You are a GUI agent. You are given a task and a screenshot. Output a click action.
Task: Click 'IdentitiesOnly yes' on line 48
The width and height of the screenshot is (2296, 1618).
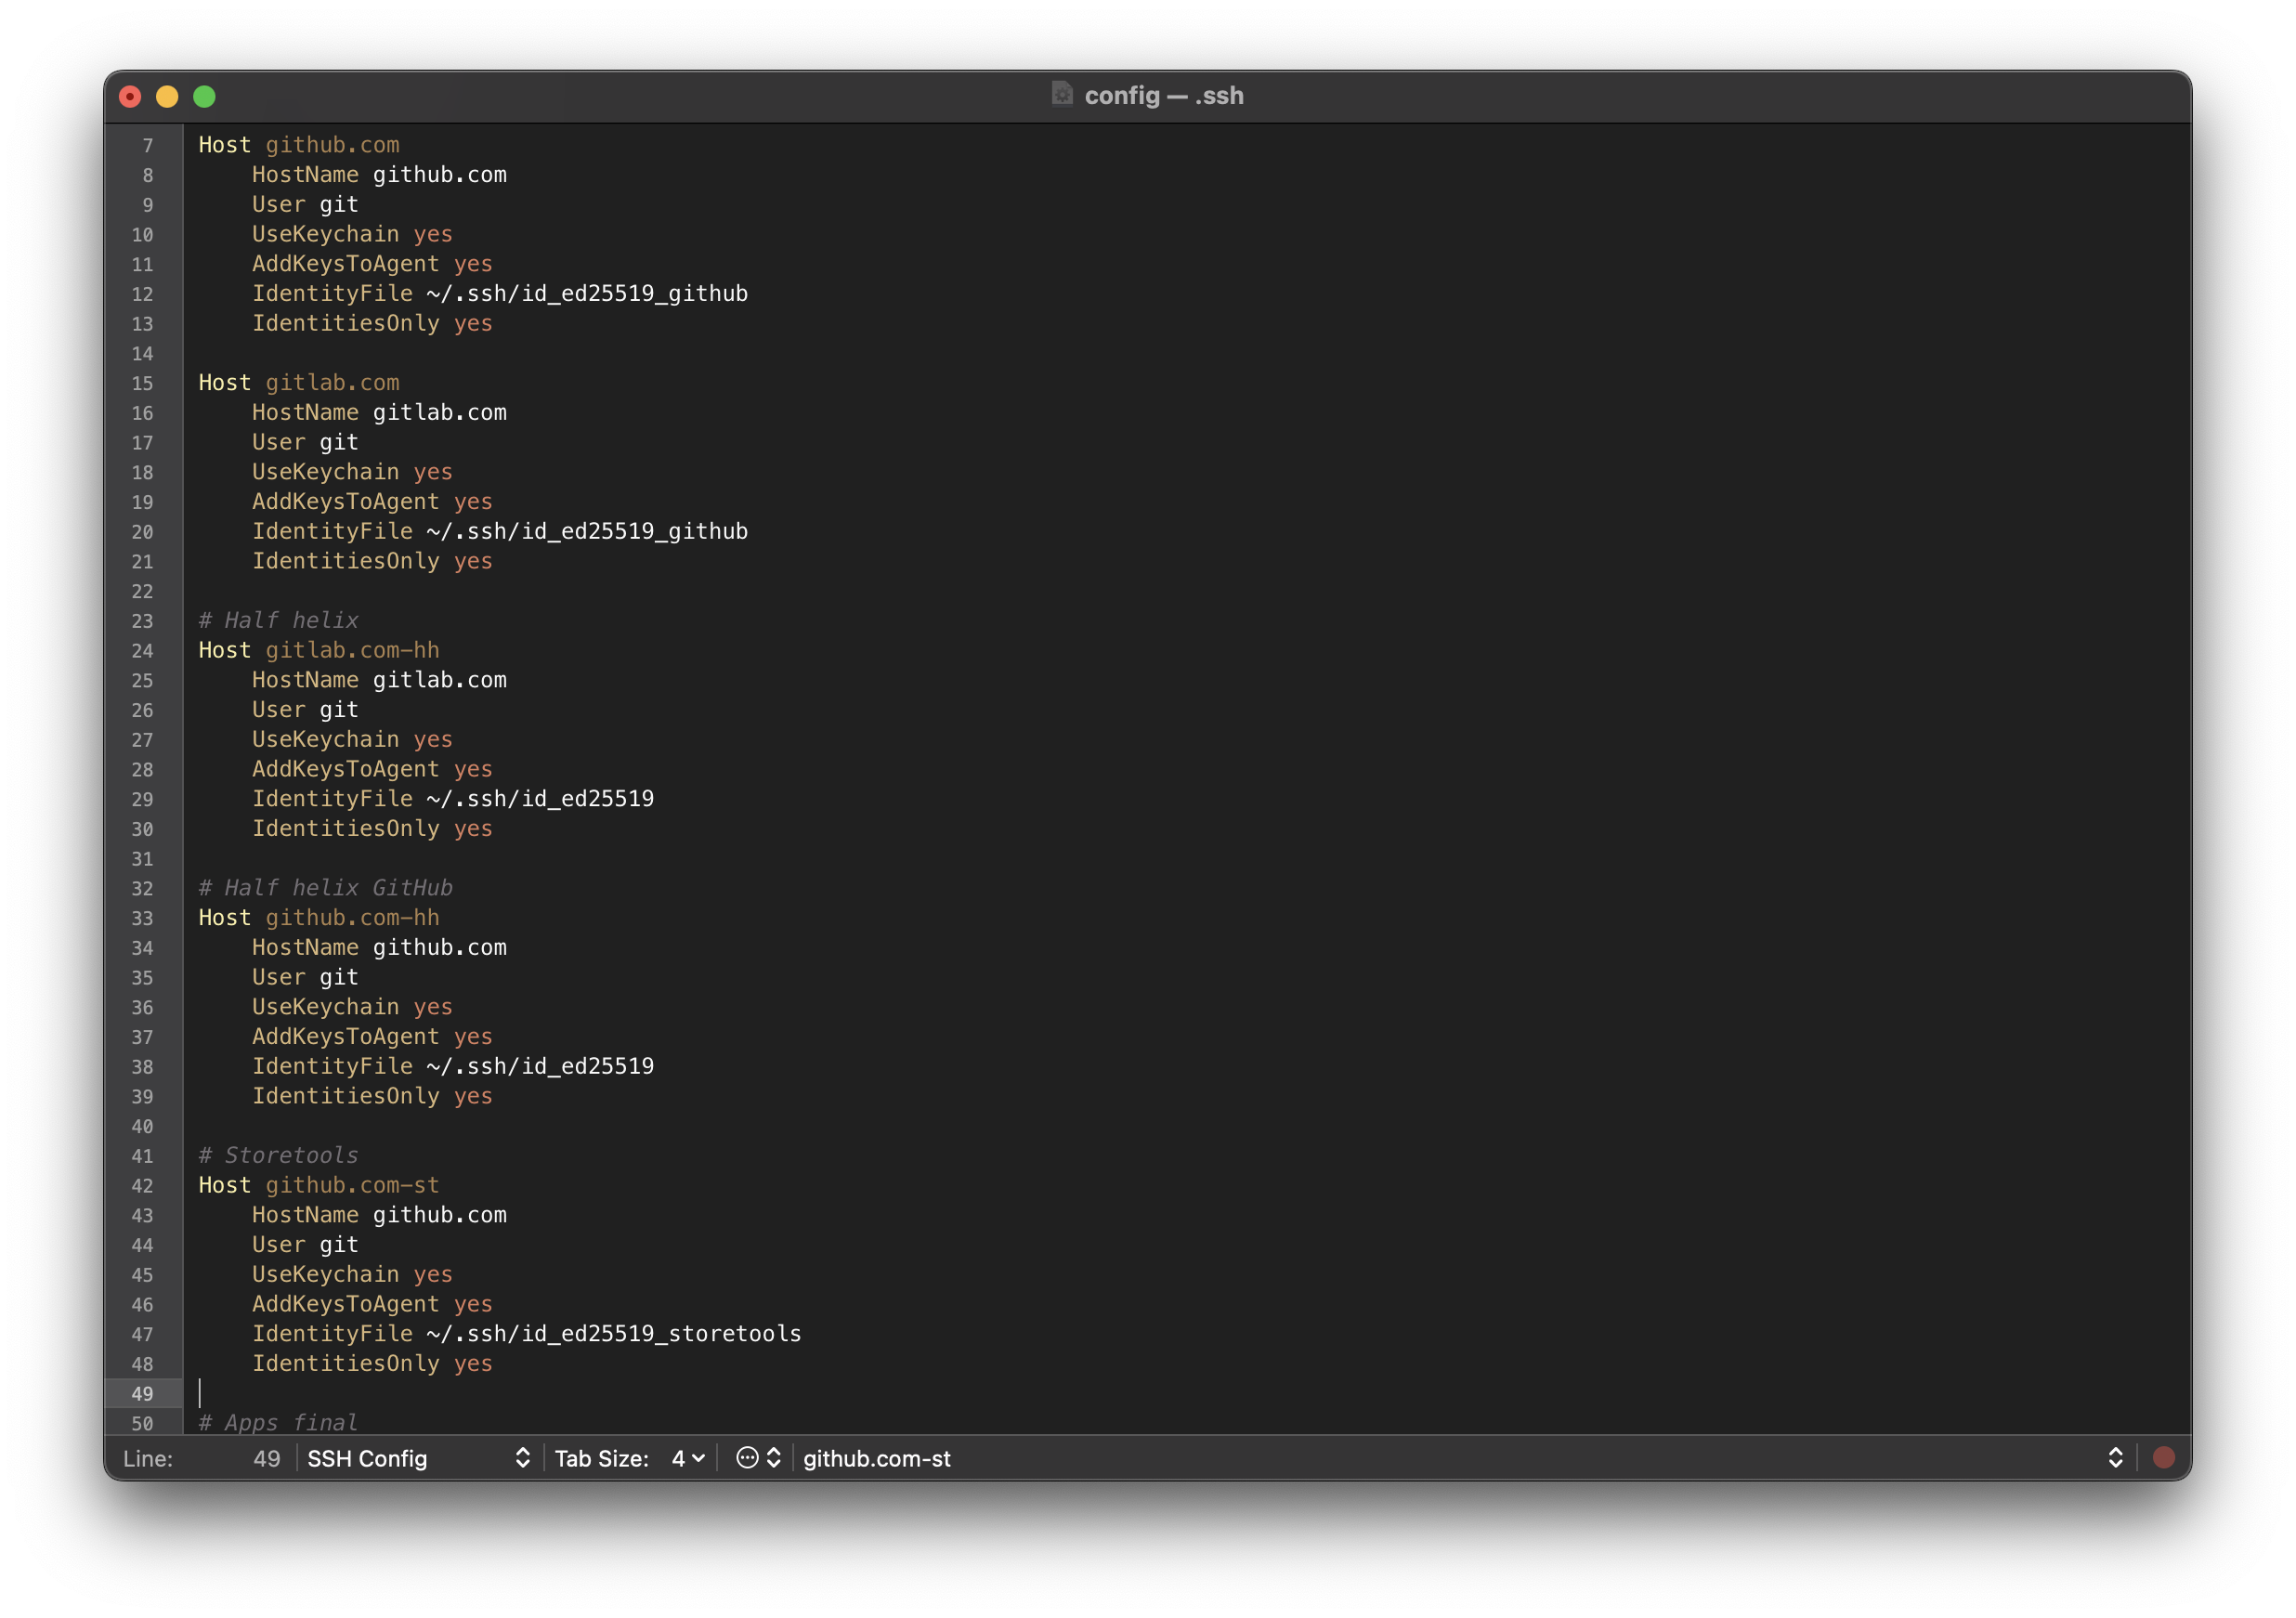tap(372, 1363)
